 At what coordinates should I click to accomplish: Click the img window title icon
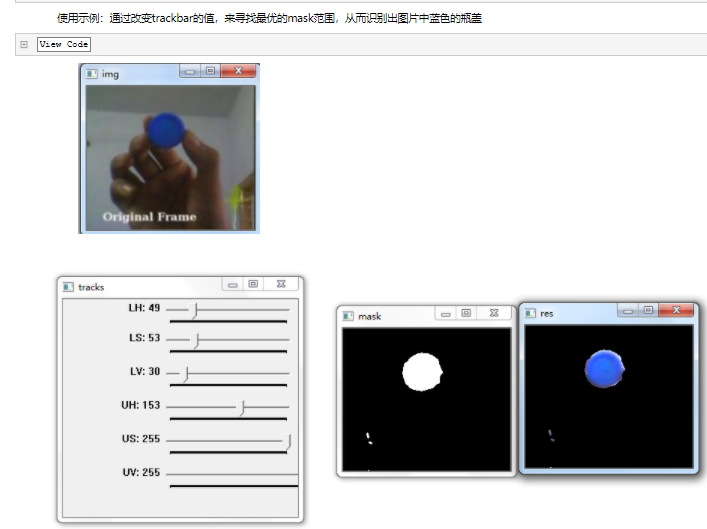pos(92,74)
